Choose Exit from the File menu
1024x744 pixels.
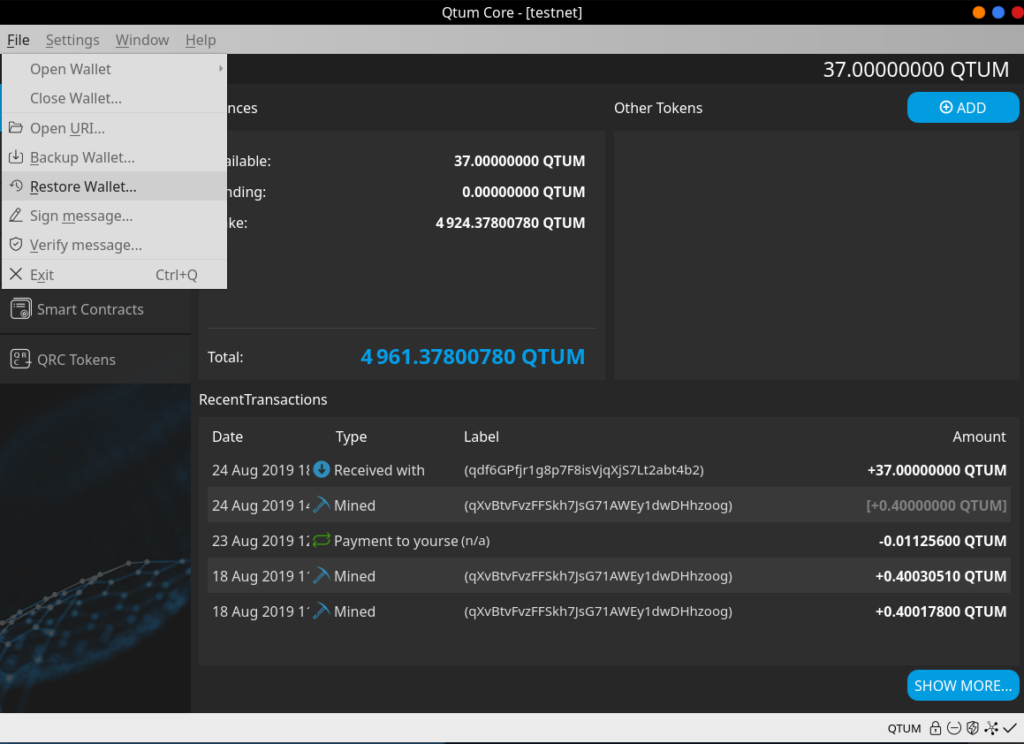click(114, 274)
